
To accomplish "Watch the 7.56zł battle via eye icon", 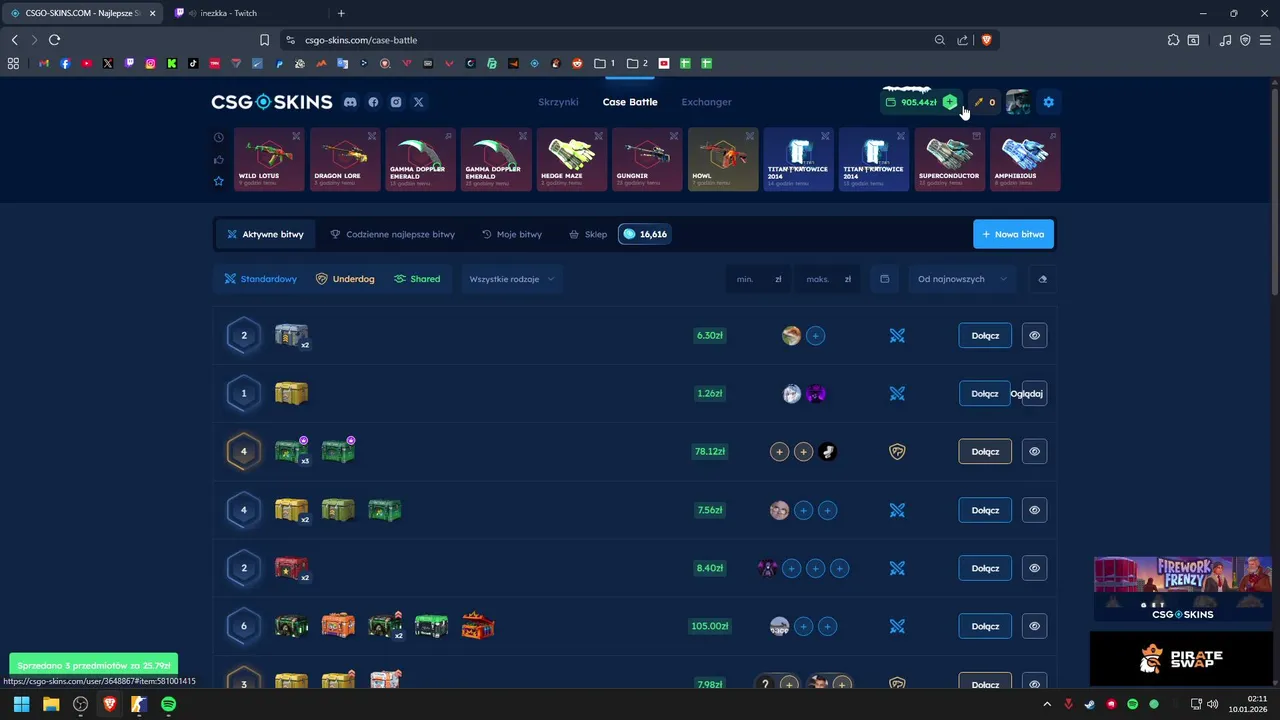I will tap(1035, 510).
